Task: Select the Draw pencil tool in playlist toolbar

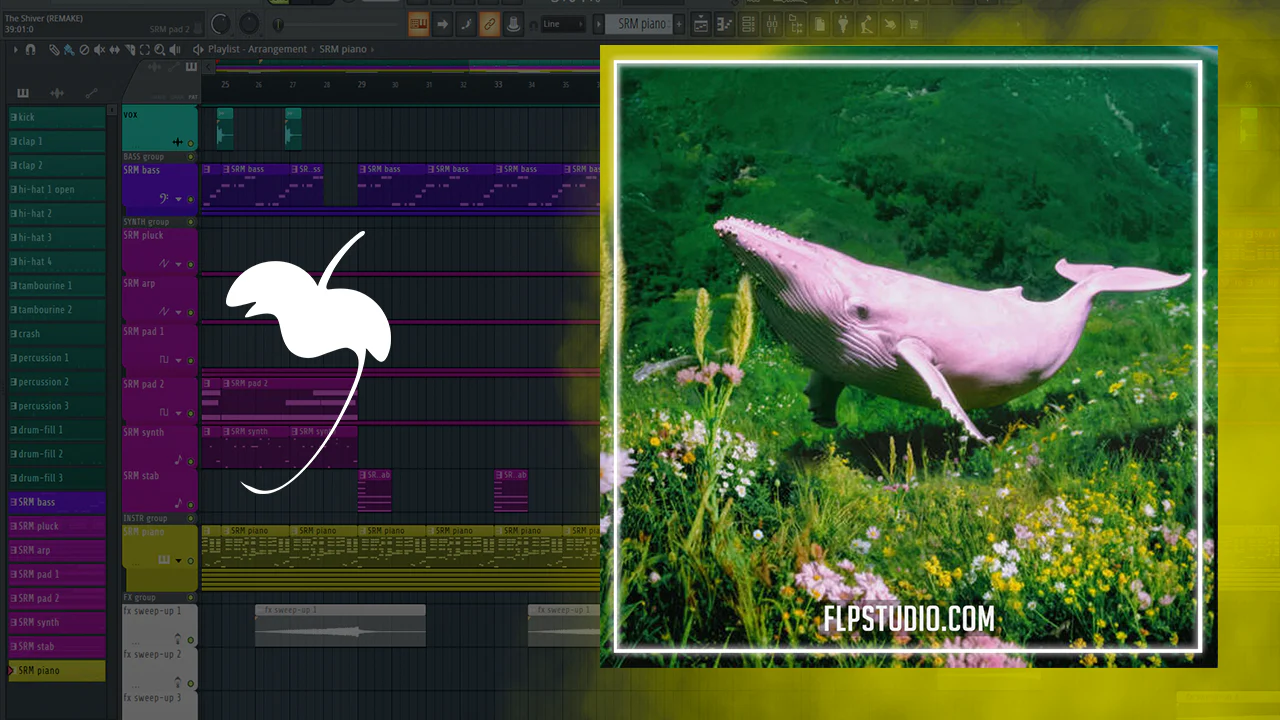Action: 54,49
